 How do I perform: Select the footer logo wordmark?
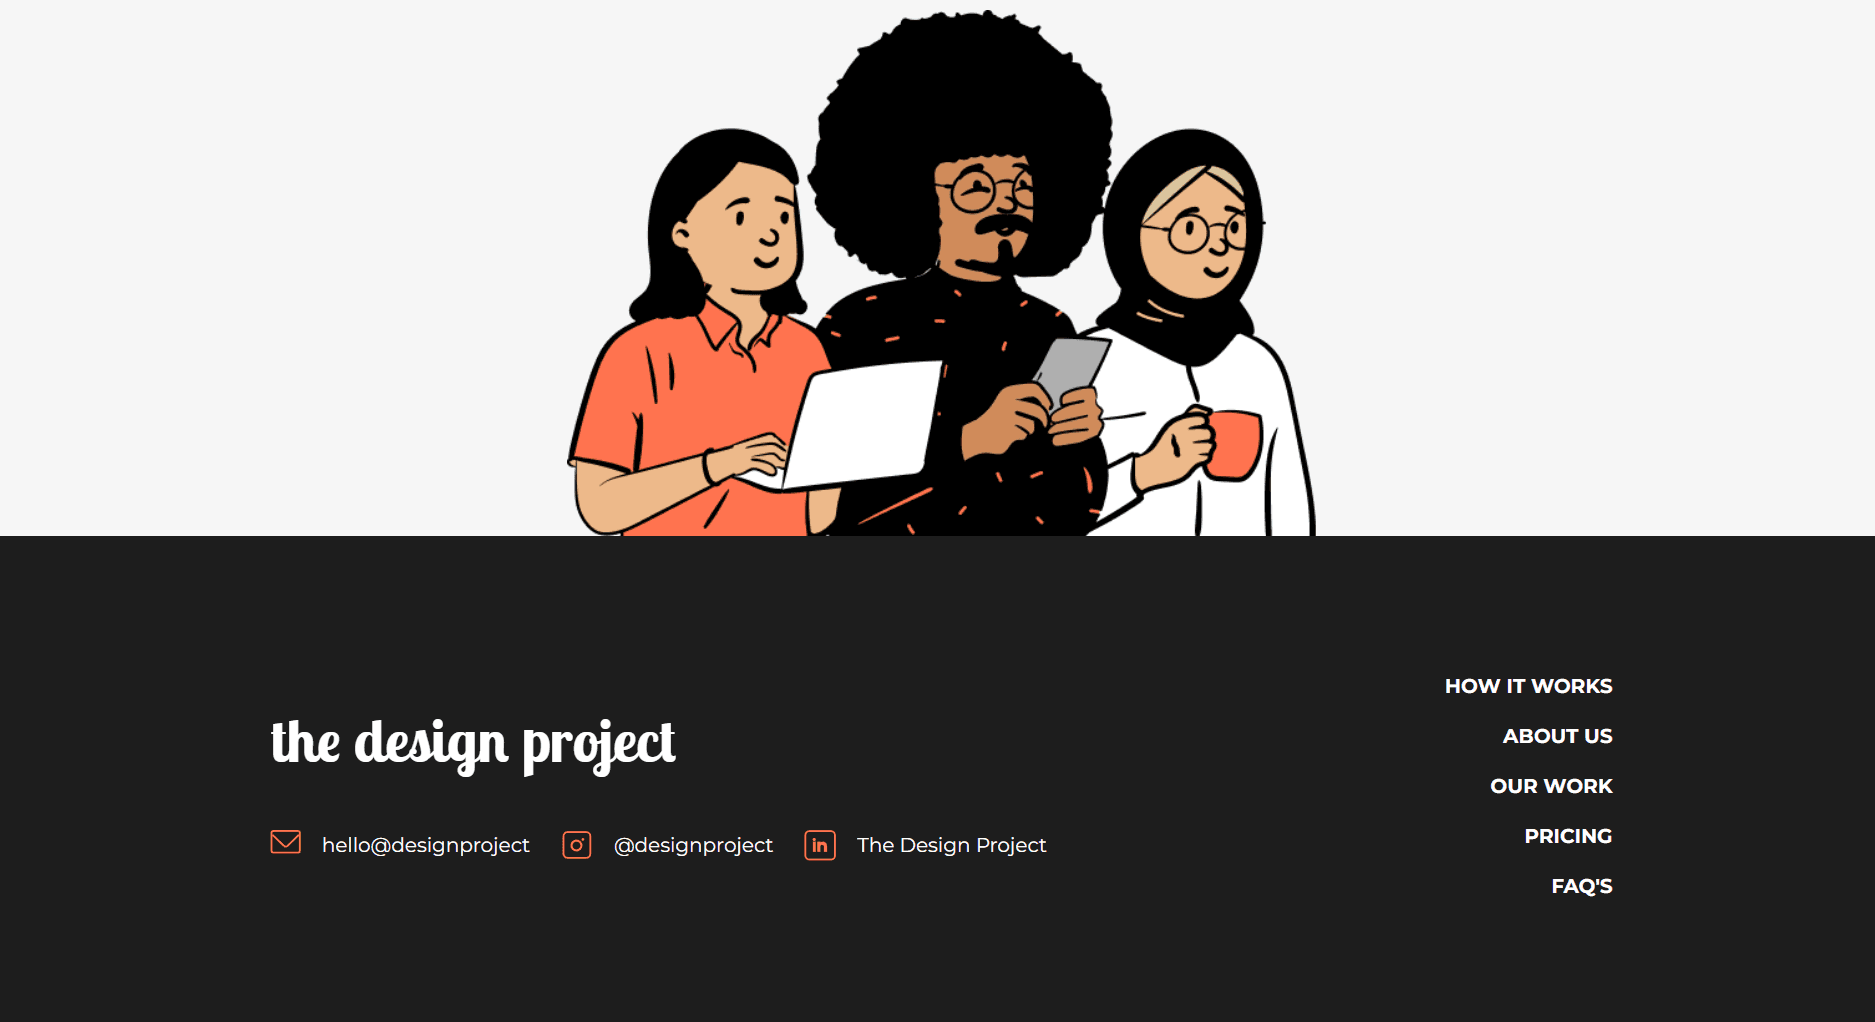(473, 742)
